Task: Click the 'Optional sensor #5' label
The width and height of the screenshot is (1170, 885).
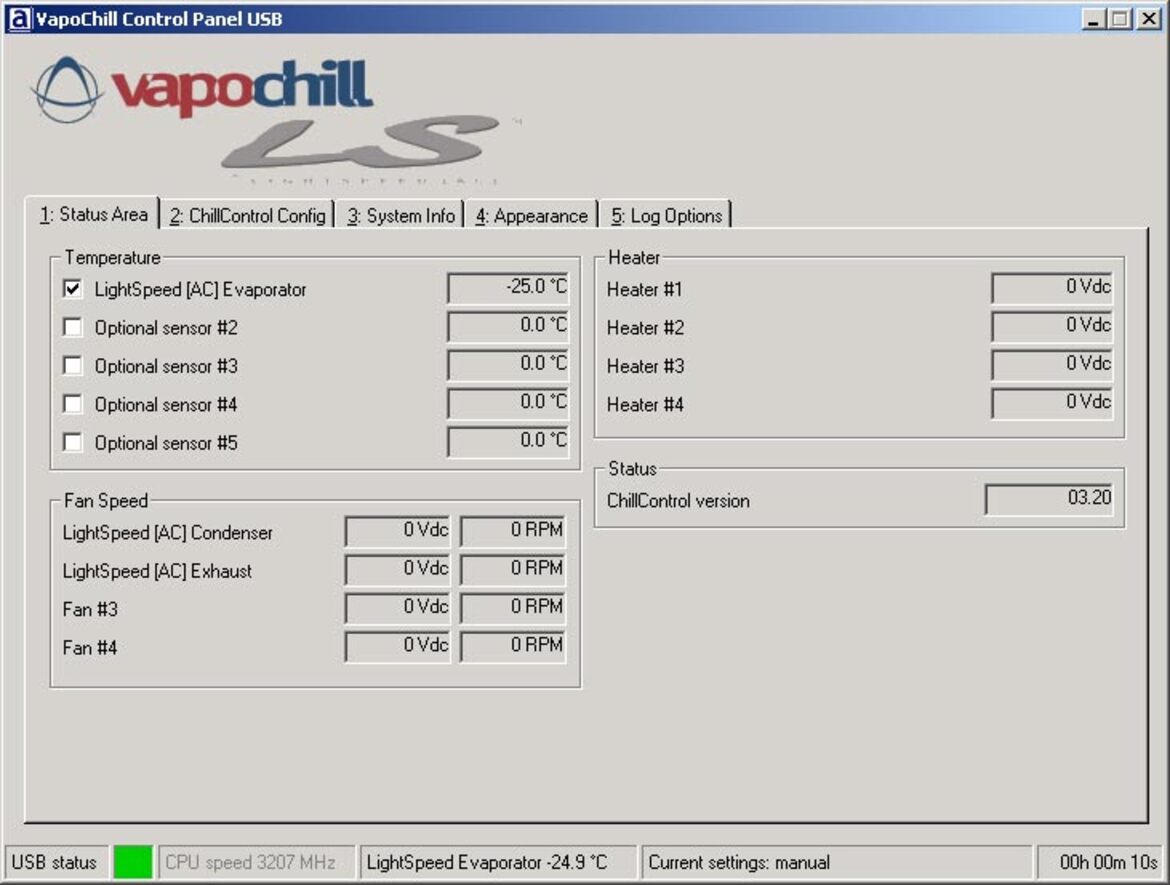Action: pyautogui.click(x=166, y=443)
